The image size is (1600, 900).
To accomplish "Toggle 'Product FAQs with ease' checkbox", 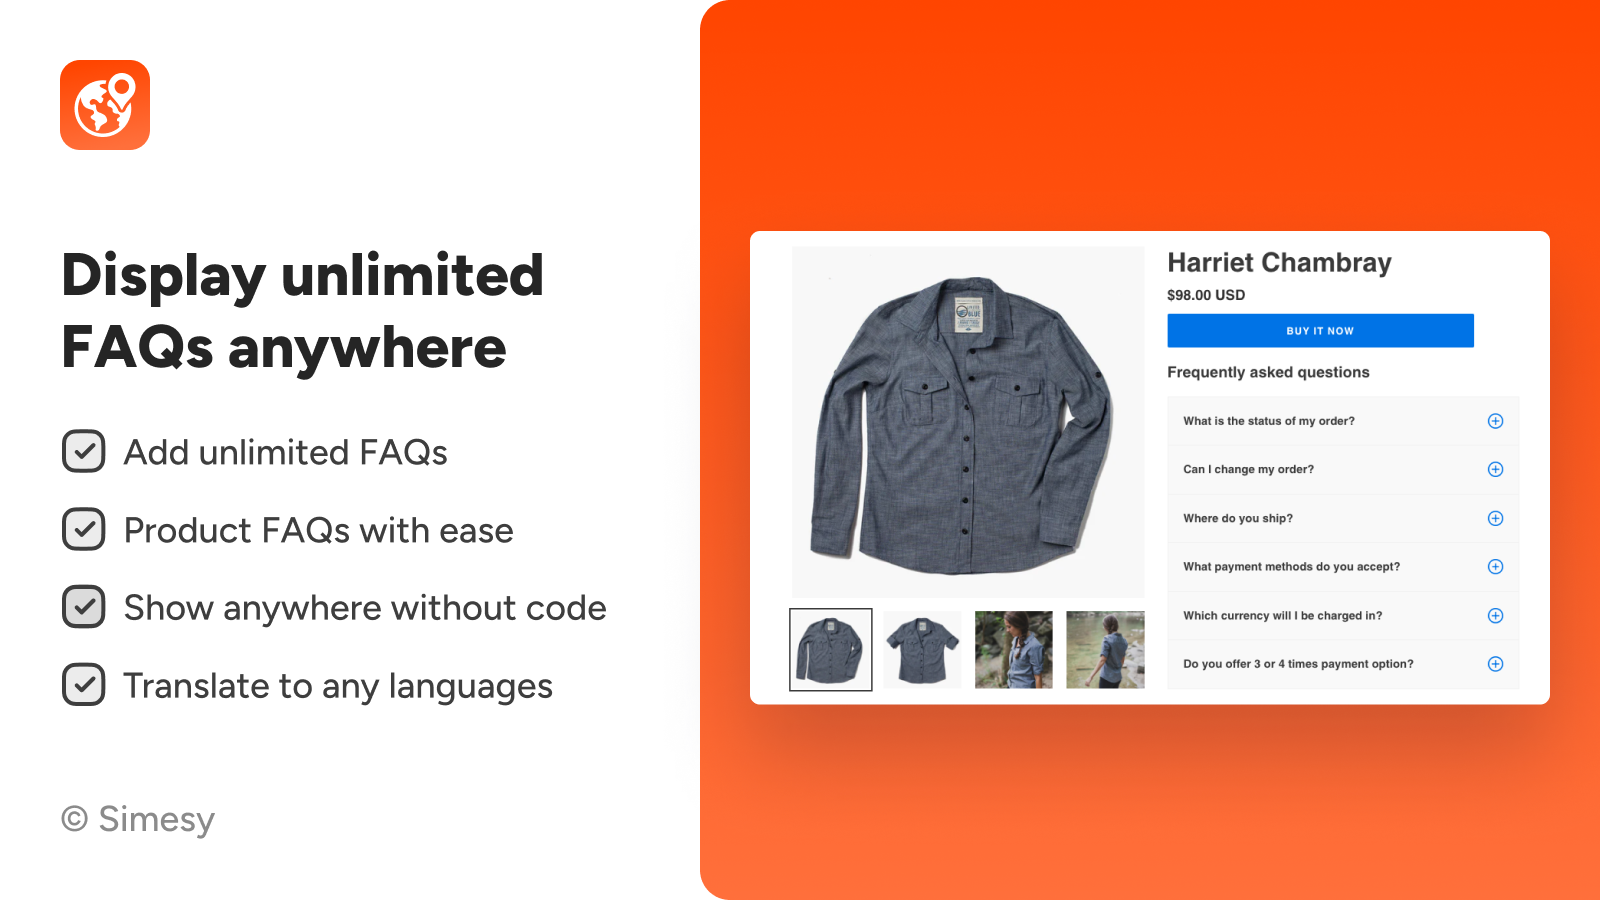I will tap(84, 529).
